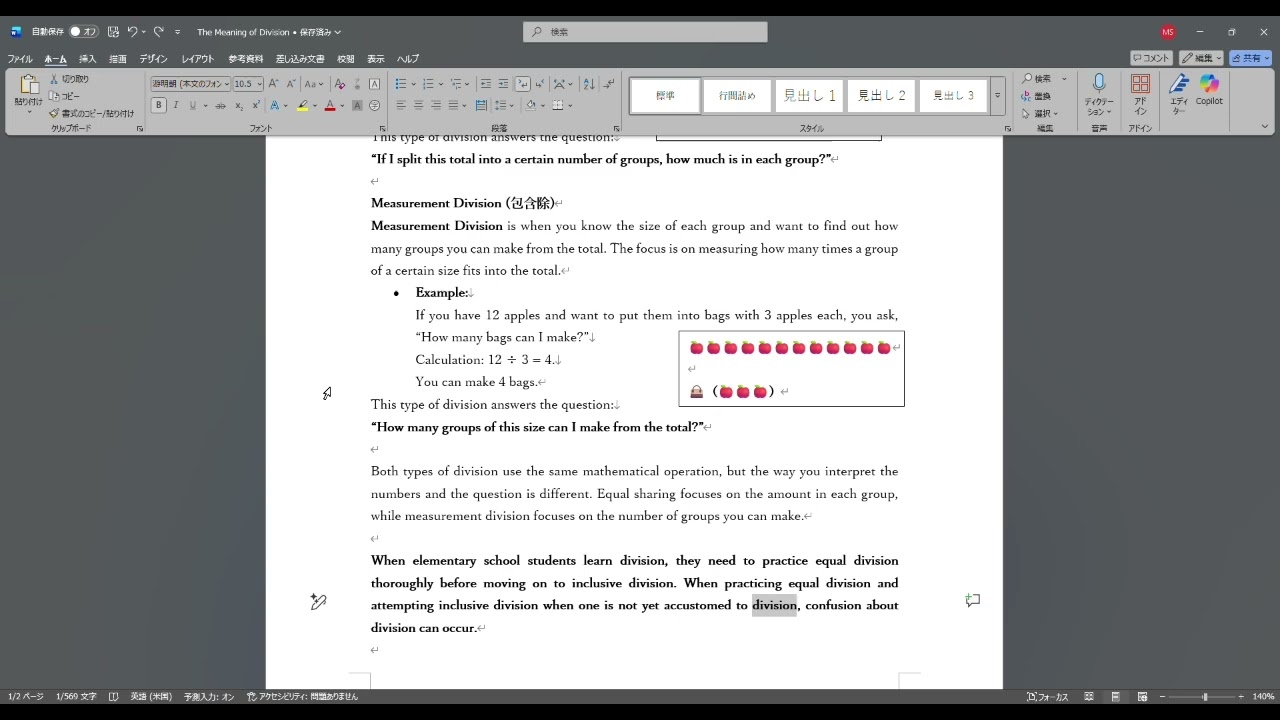
Task: Open the 編集 (Editing) mode dropdown
Action: tap(1201, 58)
